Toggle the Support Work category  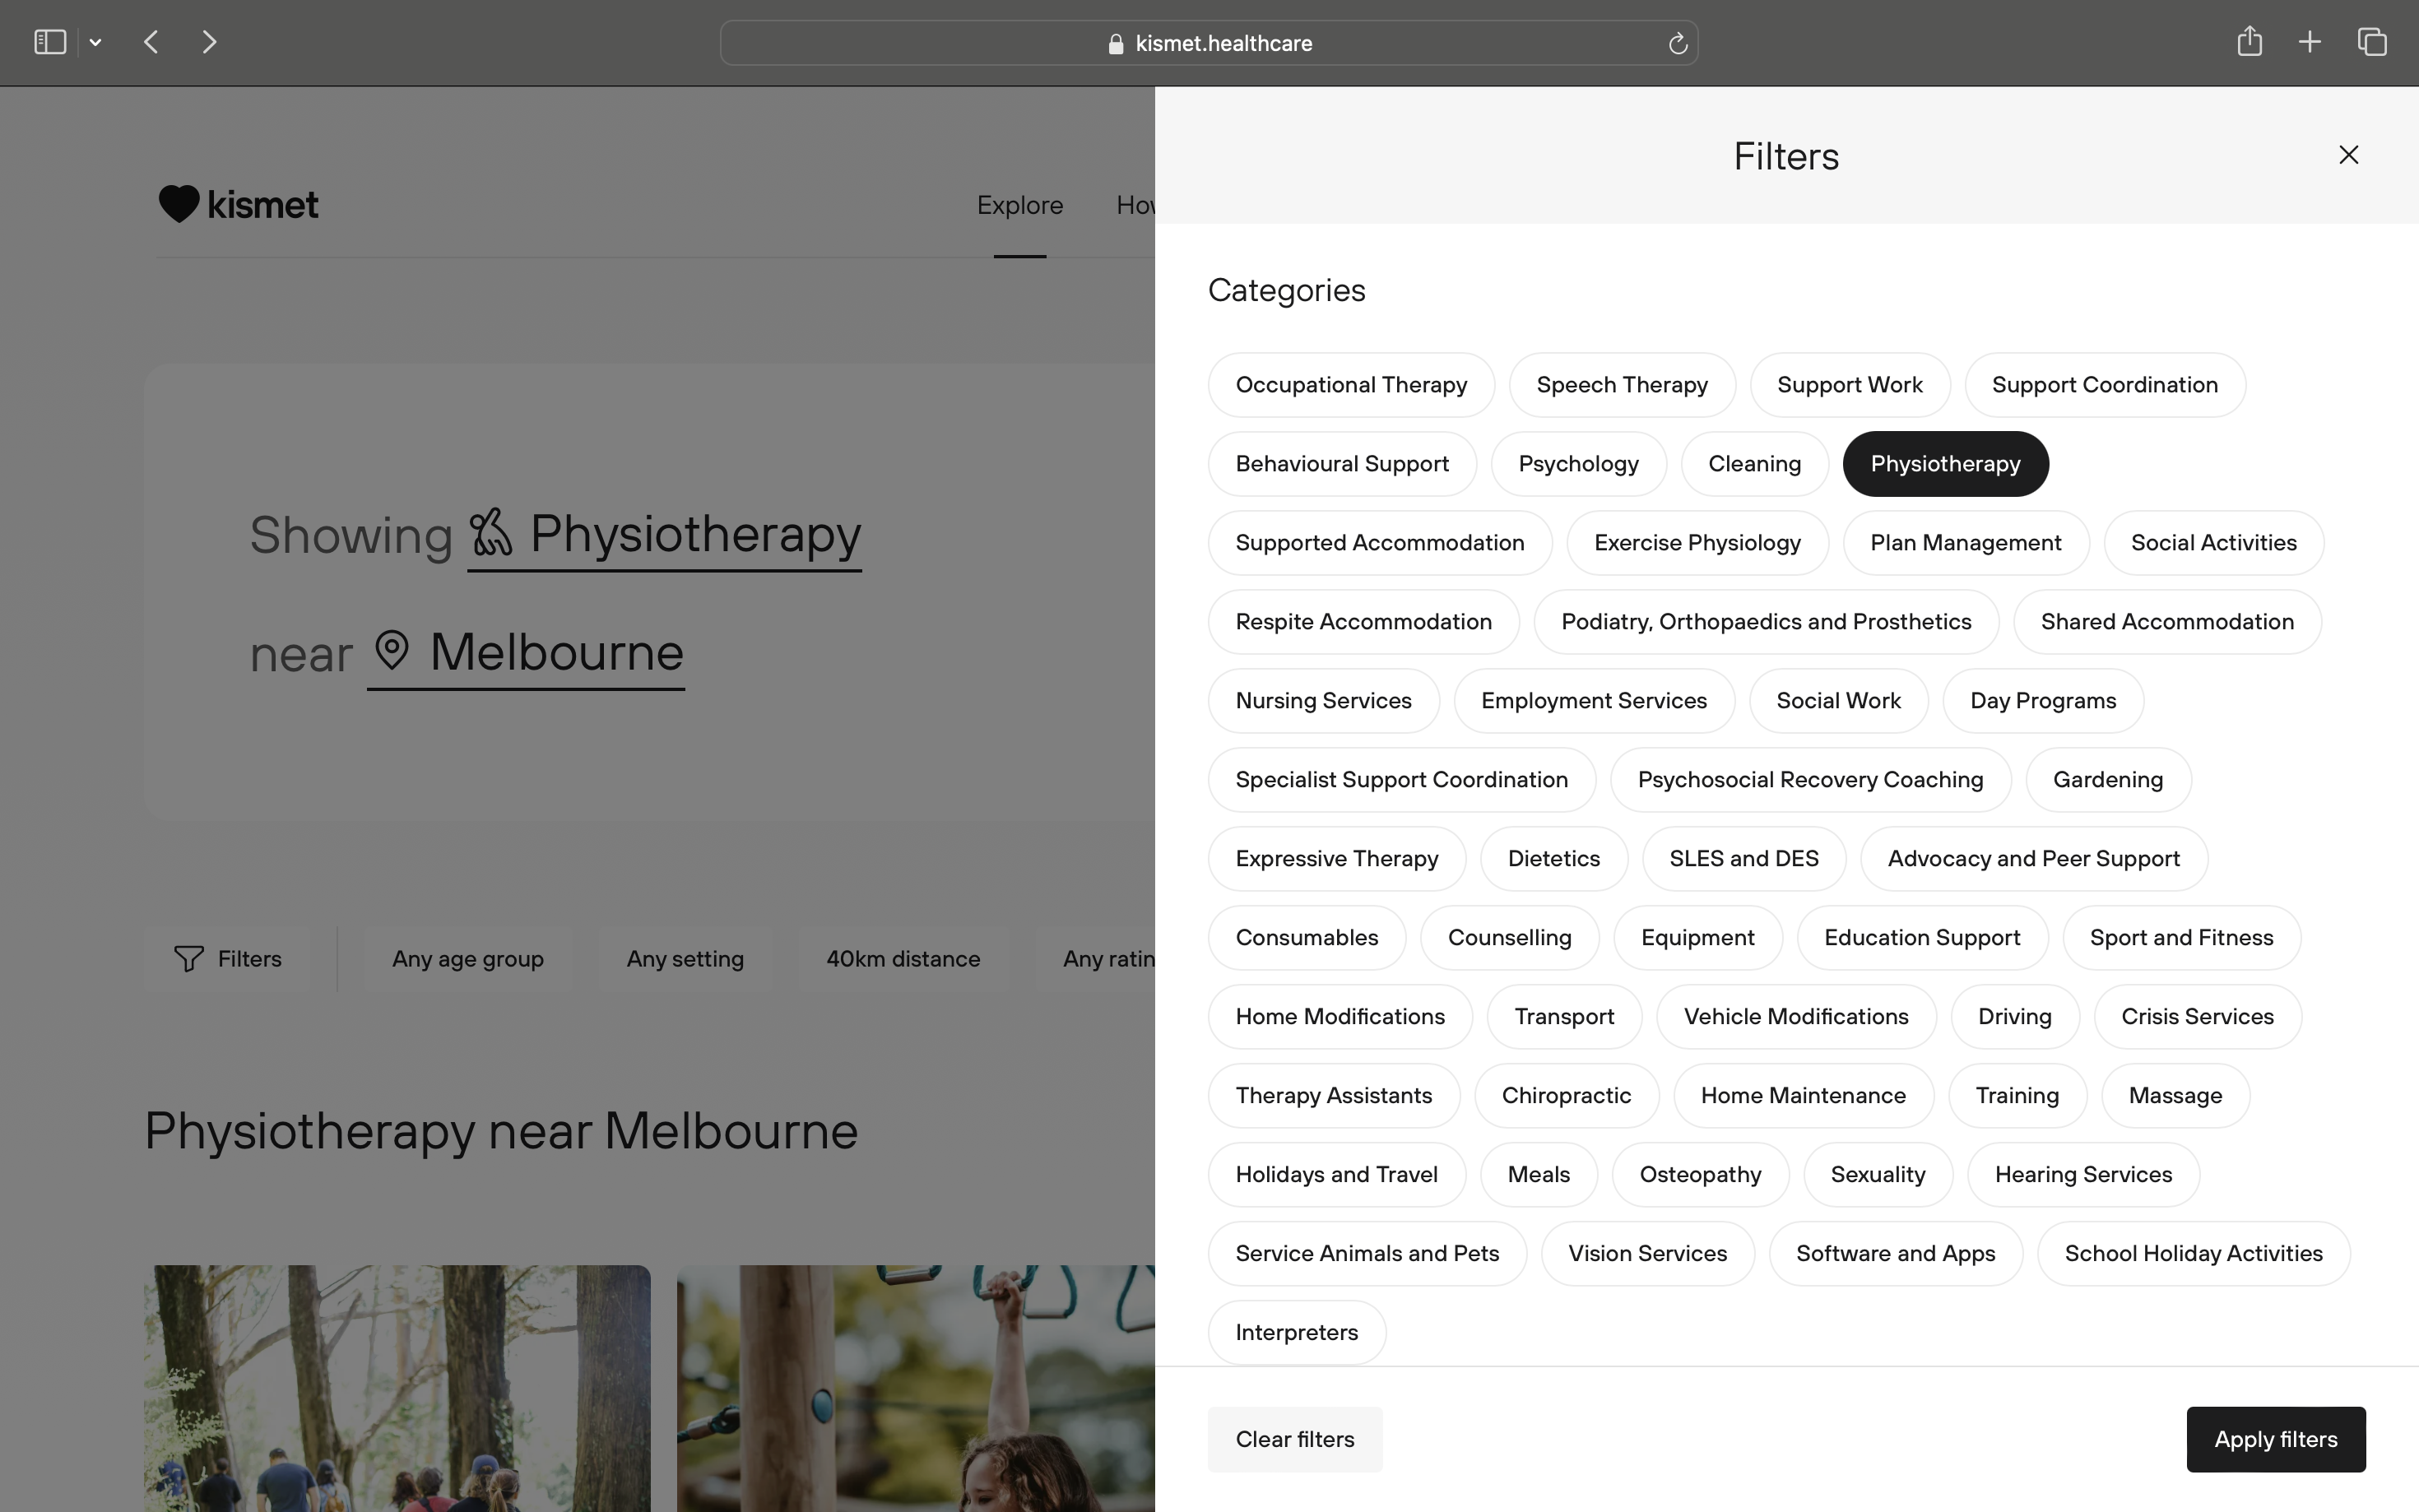point(1850,385)
